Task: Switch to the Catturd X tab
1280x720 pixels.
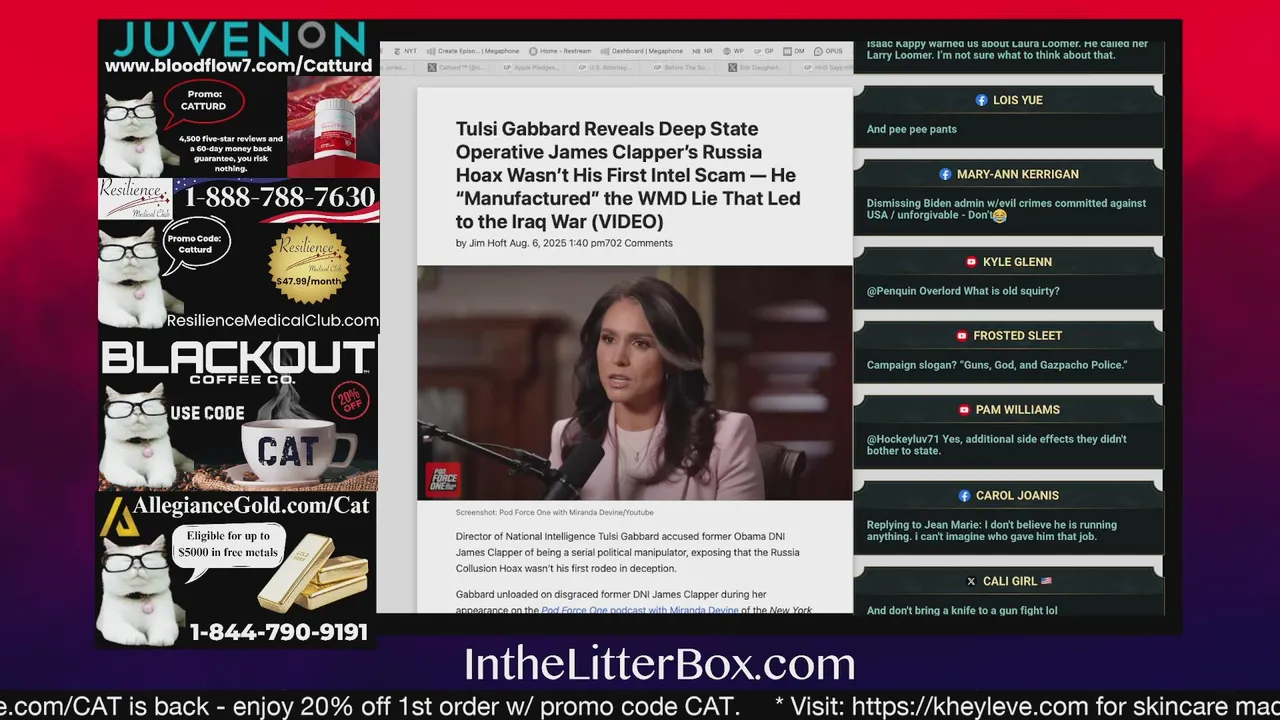Action: [458, 68]
